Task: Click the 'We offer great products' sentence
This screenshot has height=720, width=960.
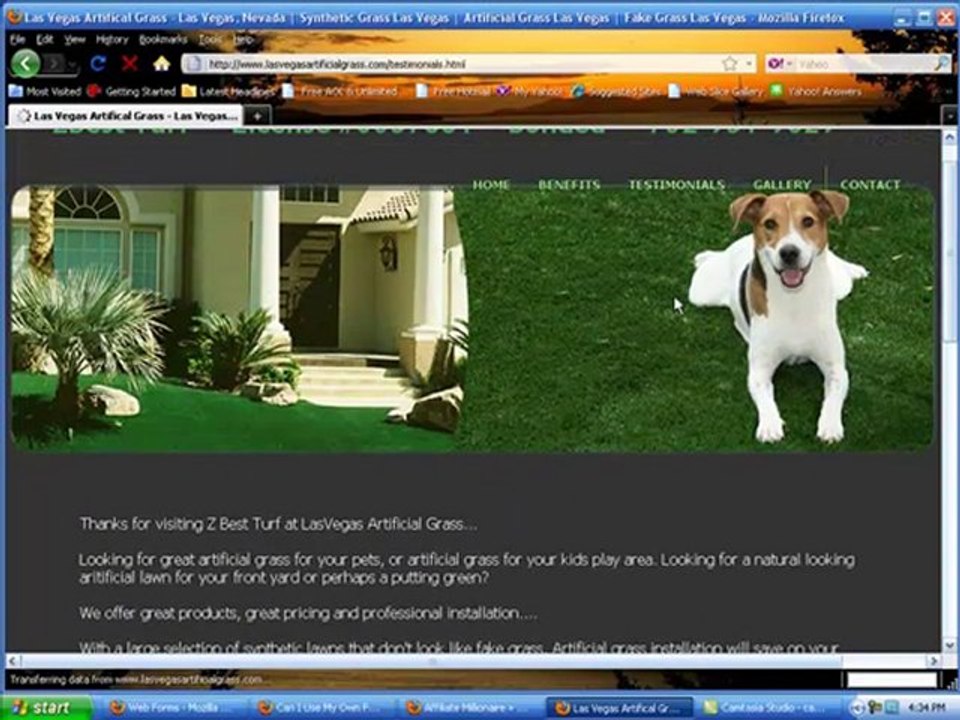Action: tap(308, 613)
